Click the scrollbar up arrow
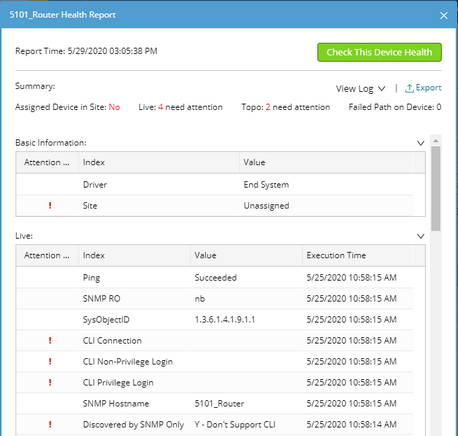The image size is (458, 436). tap(436, 141)
